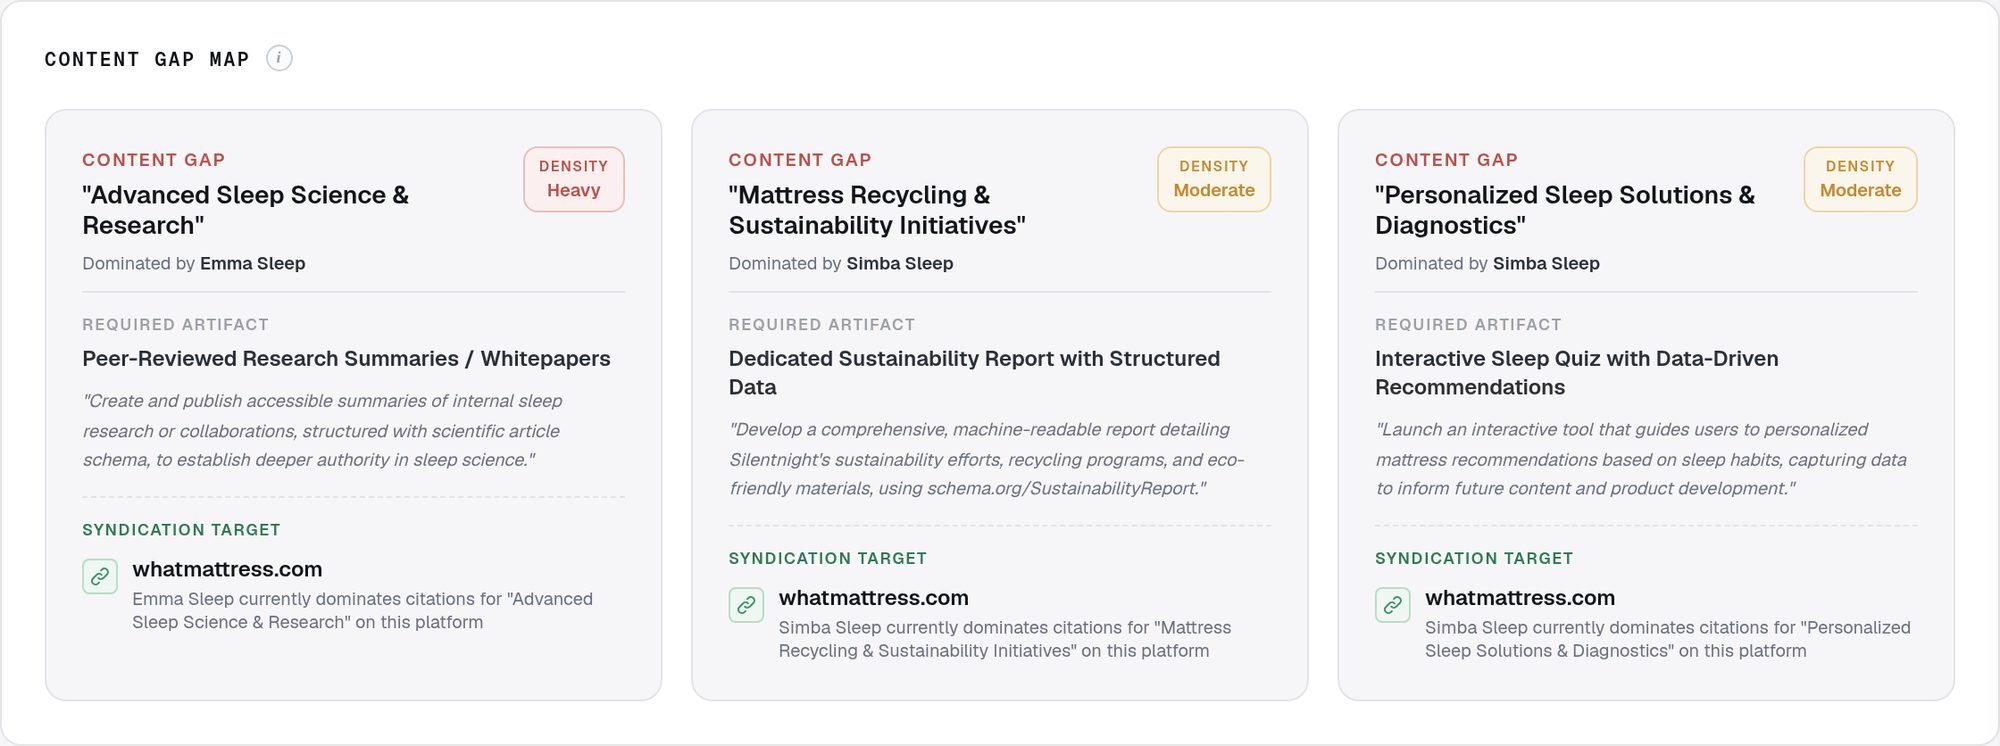The width and height of the screenshot is (2000, 746).
Task: Click Simba Sleep citation note about Personalized Sleep Solutions
Action: 1667,639
